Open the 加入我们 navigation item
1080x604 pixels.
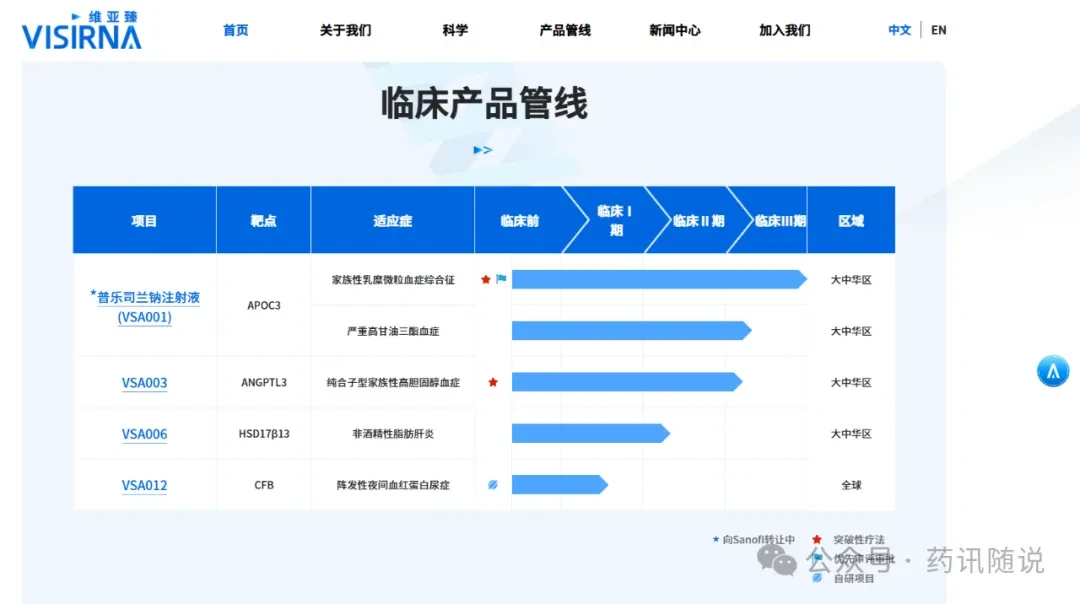coord(785,30)
